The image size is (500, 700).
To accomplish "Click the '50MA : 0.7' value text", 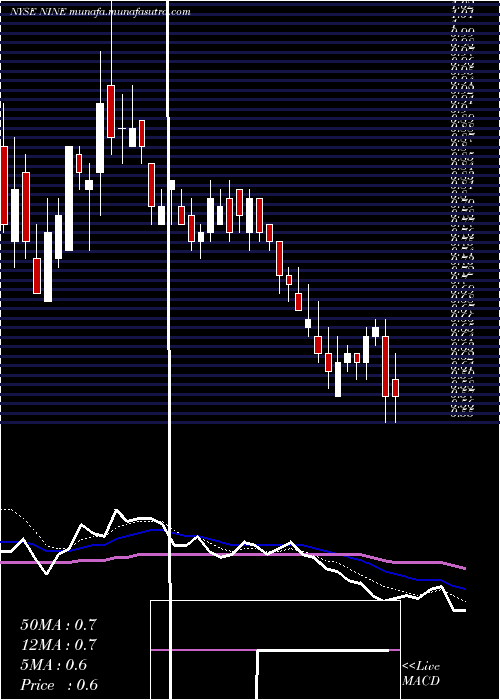I will [58, 625].
